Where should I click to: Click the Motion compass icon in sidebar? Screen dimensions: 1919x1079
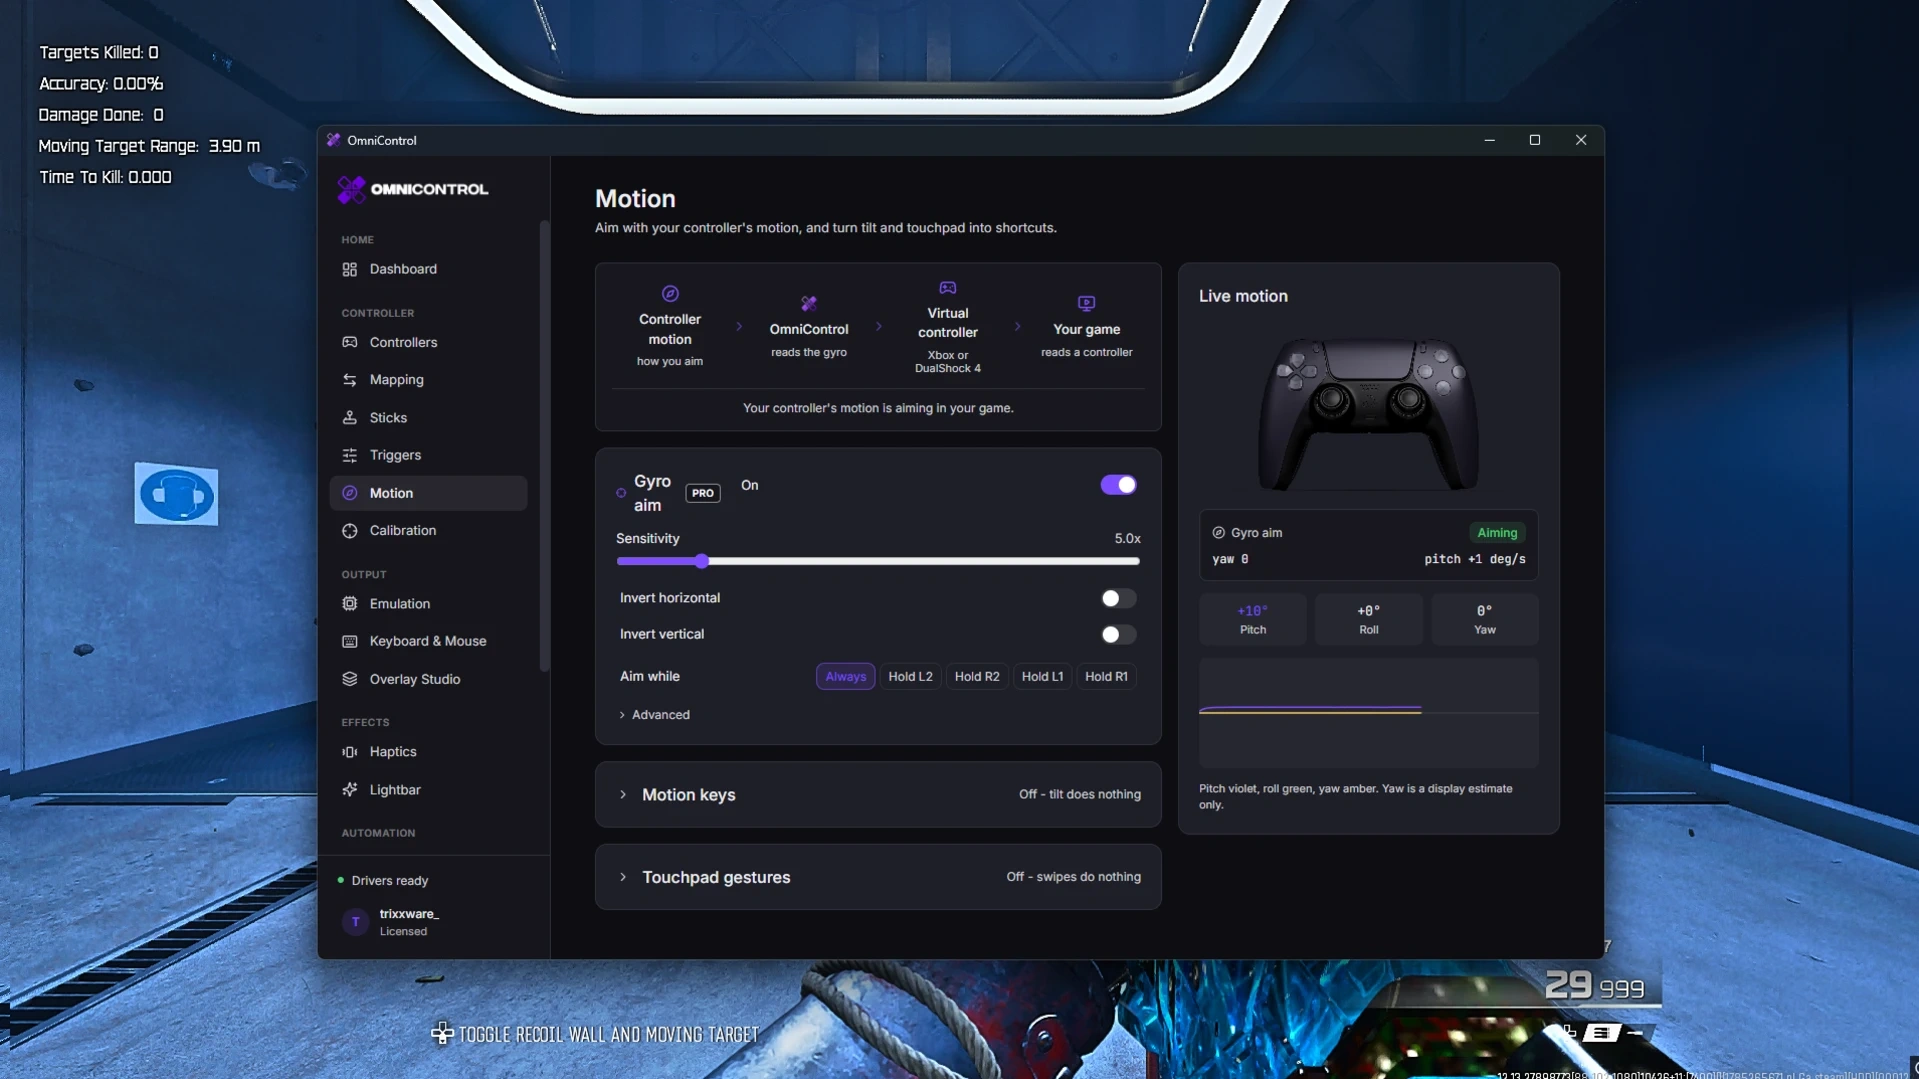tap(349, 493)
